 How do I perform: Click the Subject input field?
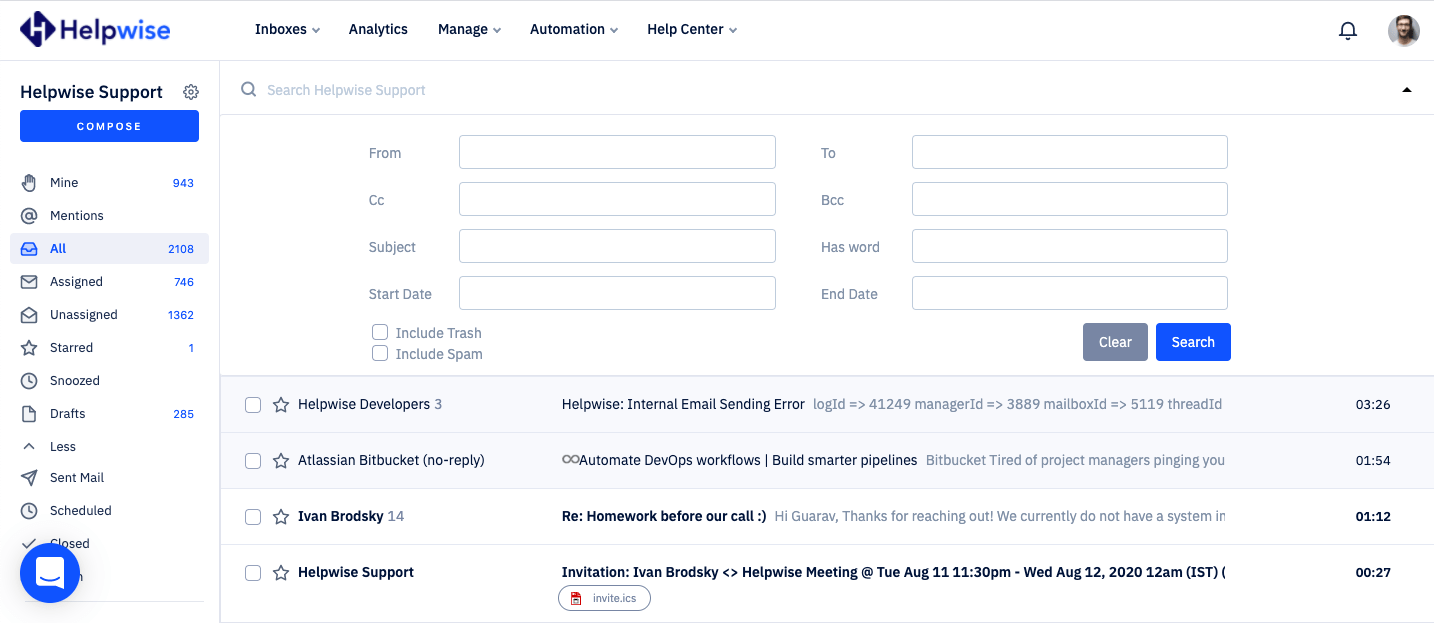coord(617,246)
